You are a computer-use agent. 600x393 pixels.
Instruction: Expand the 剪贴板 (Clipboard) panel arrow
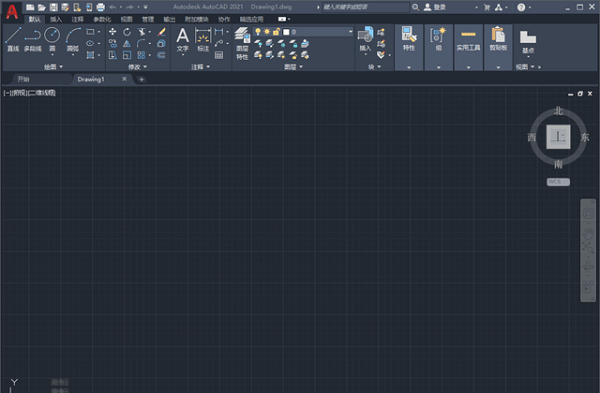[498, 67]
